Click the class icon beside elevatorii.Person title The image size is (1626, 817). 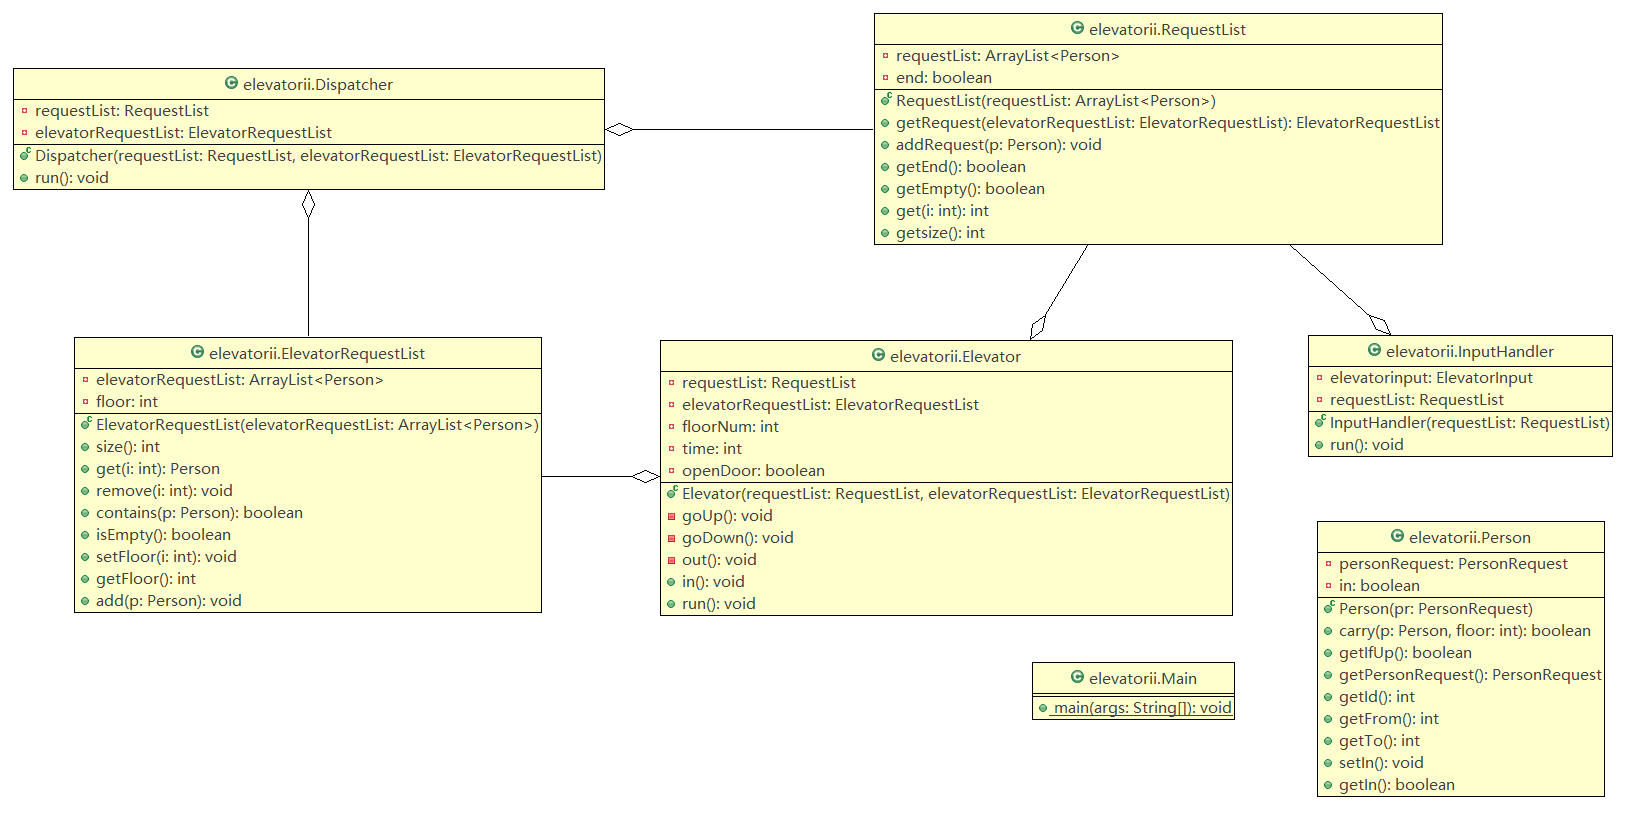(1397, 537)
